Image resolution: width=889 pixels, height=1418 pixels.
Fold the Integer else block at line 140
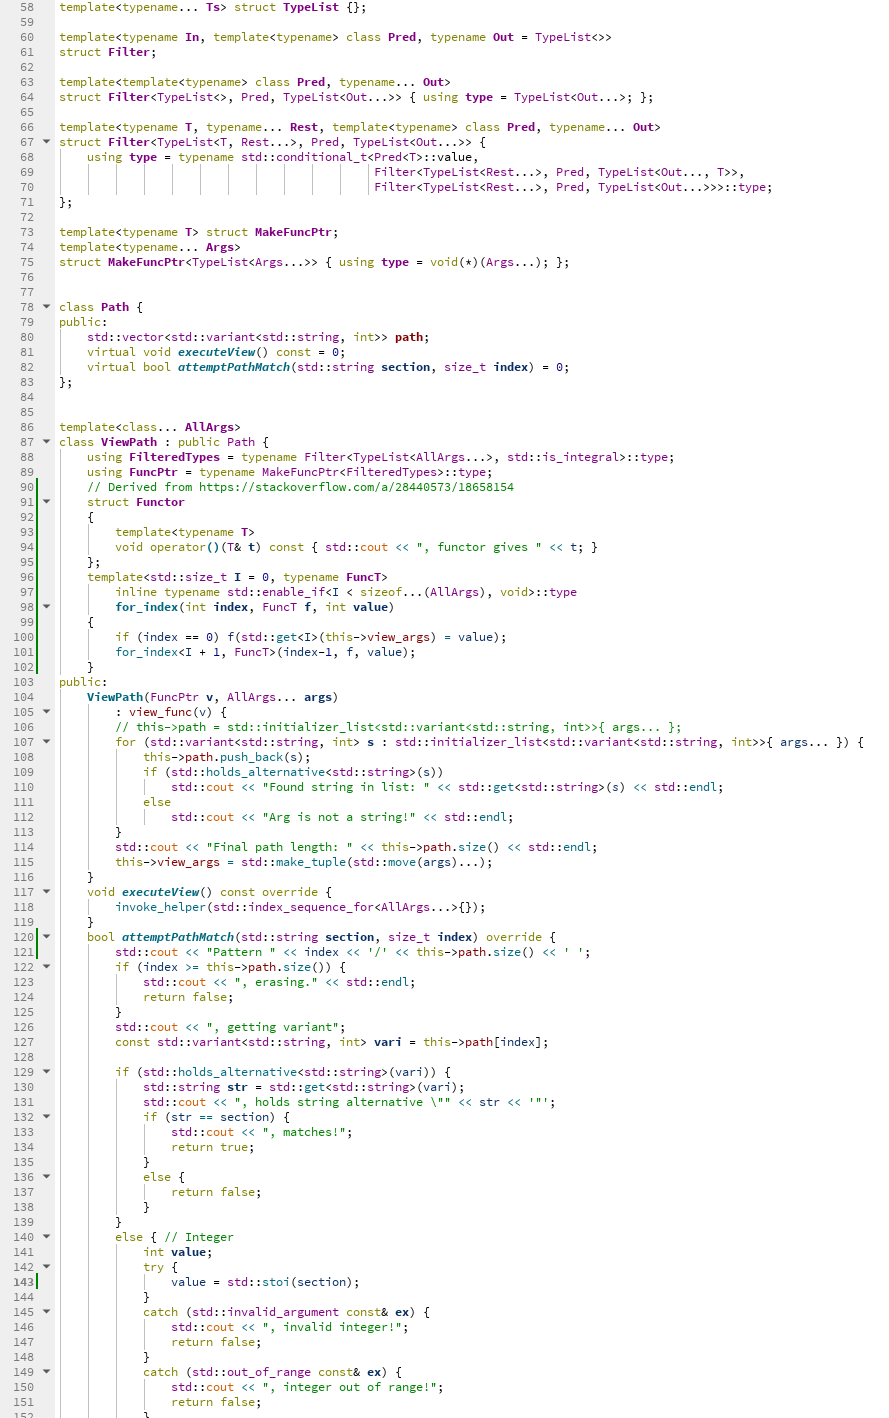click(46, 1237)
